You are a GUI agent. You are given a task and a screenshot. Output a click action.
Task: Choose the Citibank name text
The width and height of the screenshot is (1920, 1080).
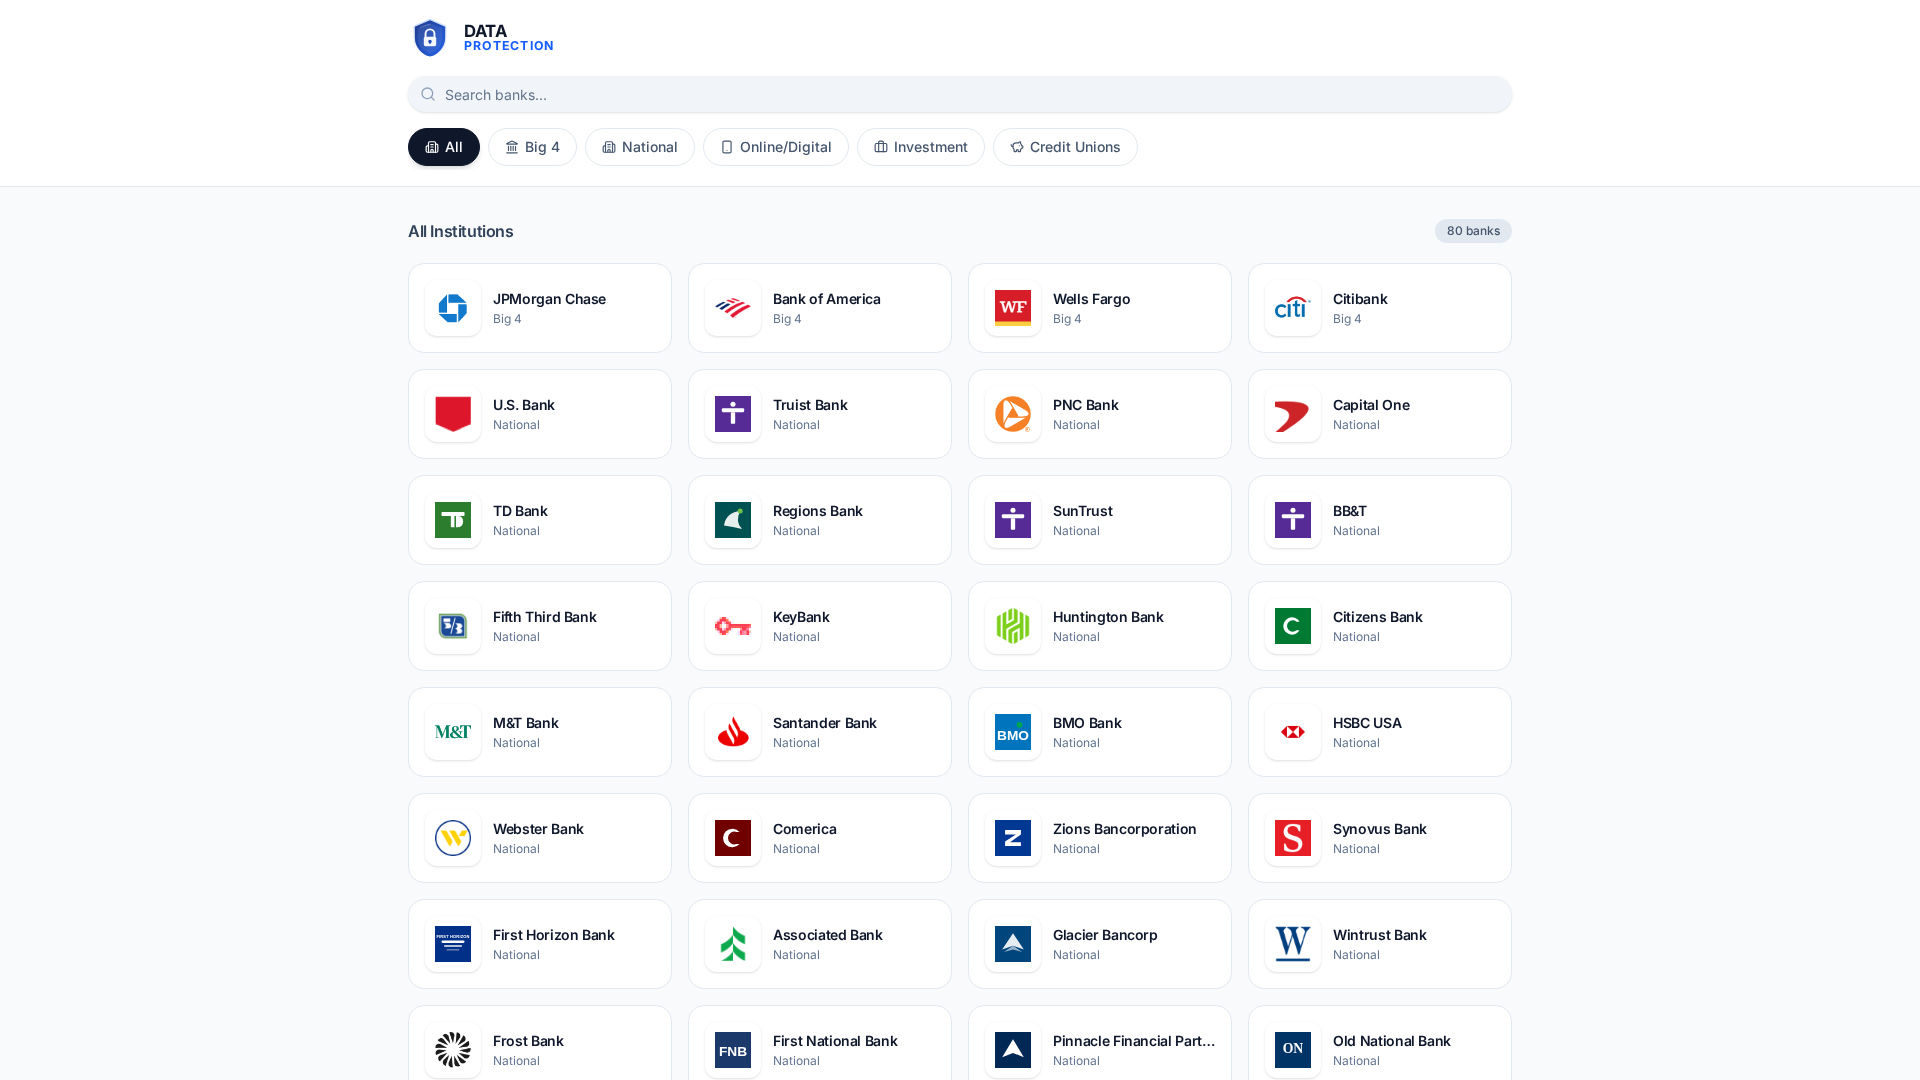[x=1360, y=299]
